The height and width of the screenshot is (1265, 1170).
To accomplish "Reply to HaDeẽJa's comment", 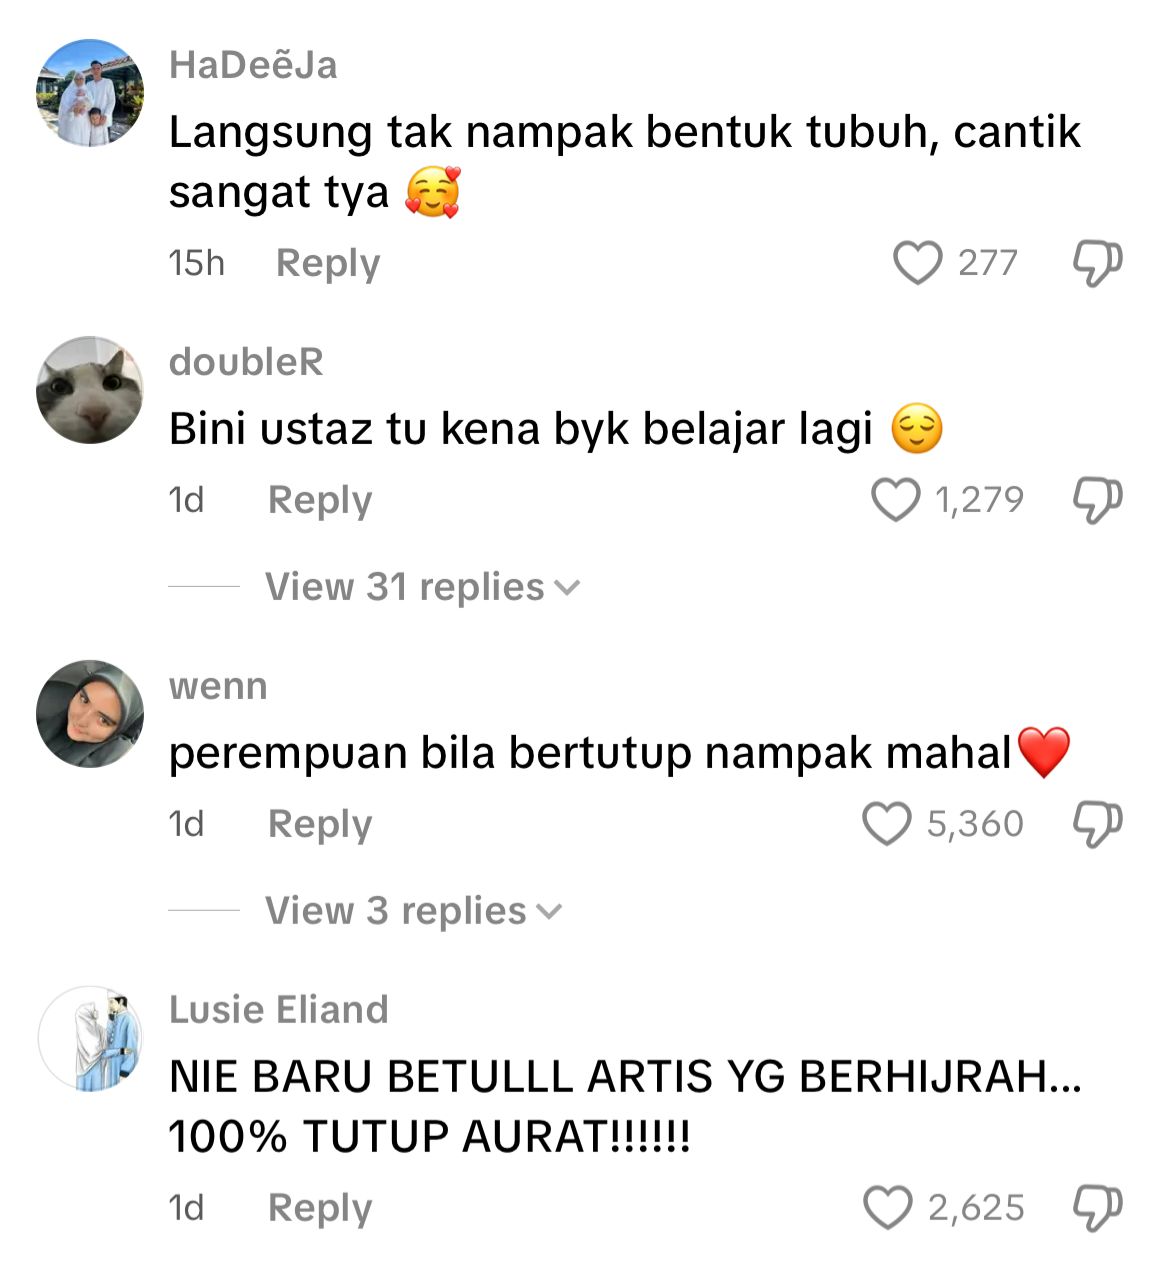I will tap(328, 263).
